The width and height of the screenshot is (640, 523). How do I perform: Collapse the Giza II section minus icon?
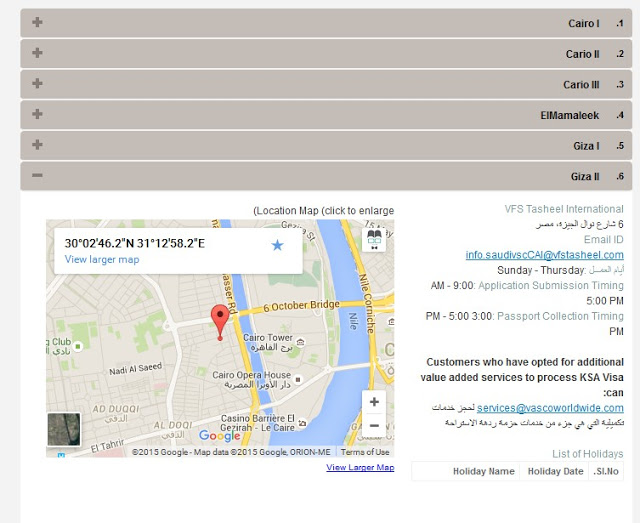(37, 175)
